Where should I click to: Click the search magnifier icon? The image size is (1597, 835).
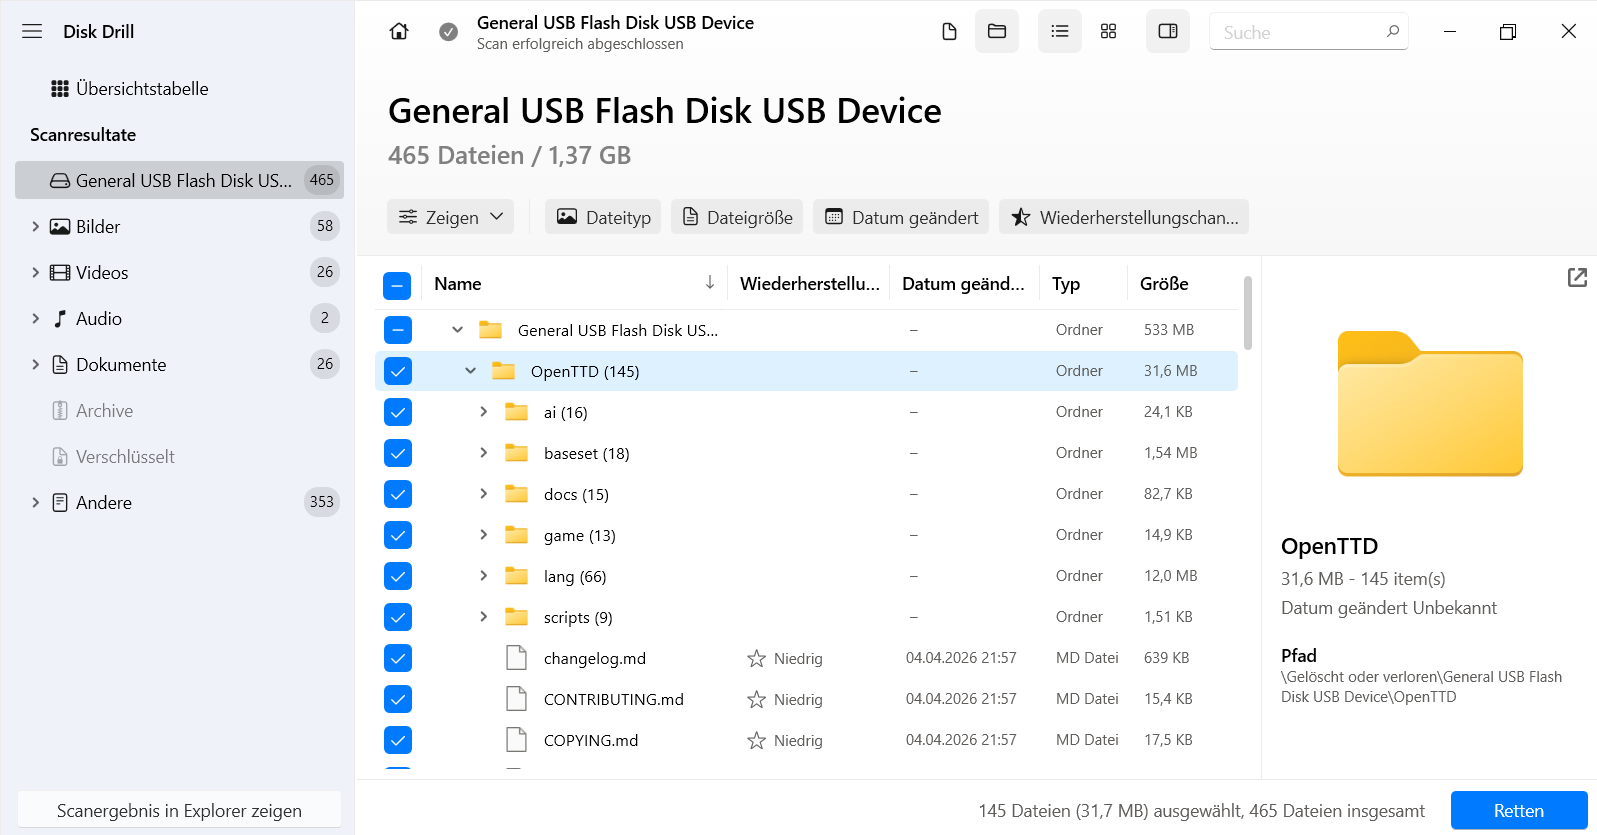click(1393, 31)
